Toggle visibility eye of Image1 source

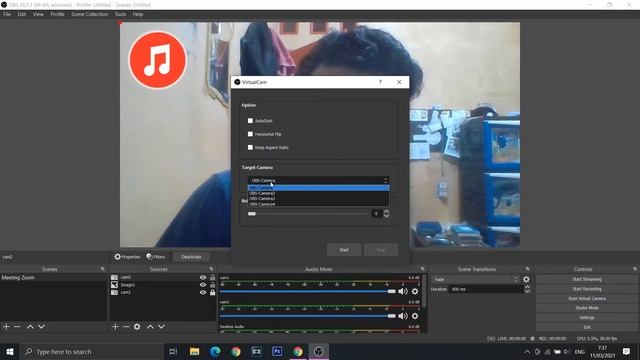(203, 285)
